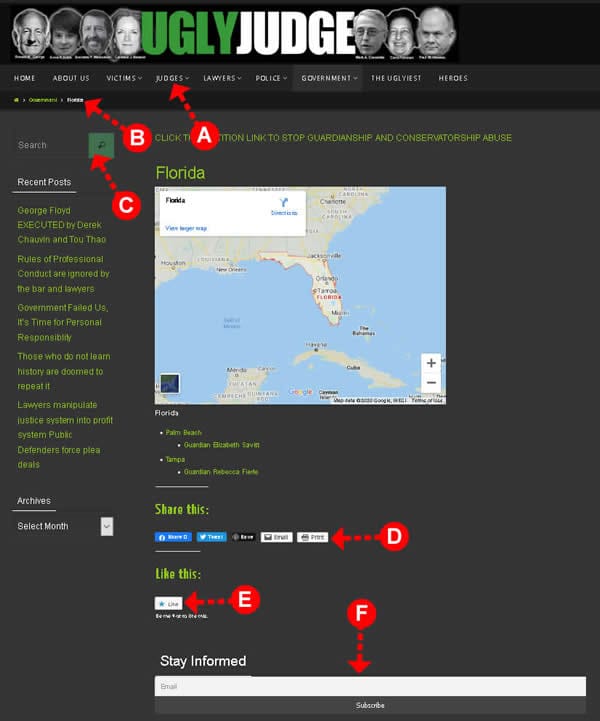Open the Judges menu
Screen dimensions: 600x721
172,78
